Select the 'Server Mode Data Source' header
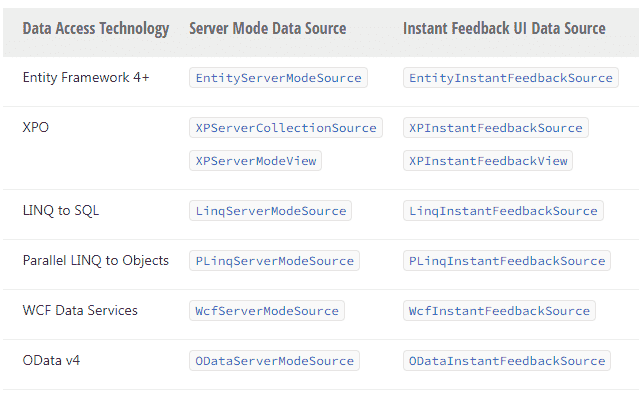 (268, 29)
